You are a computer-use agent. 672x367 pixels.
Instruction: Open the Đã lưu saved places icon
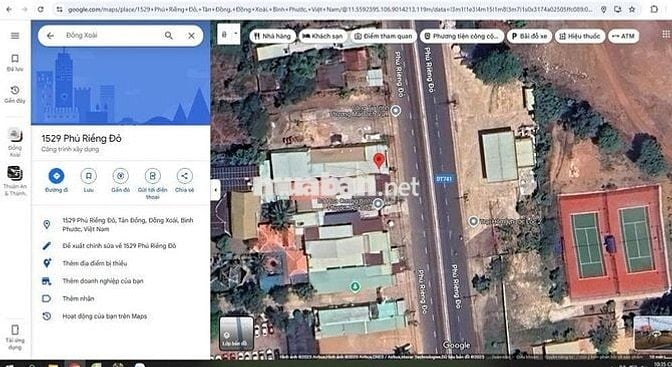point(15,63)
